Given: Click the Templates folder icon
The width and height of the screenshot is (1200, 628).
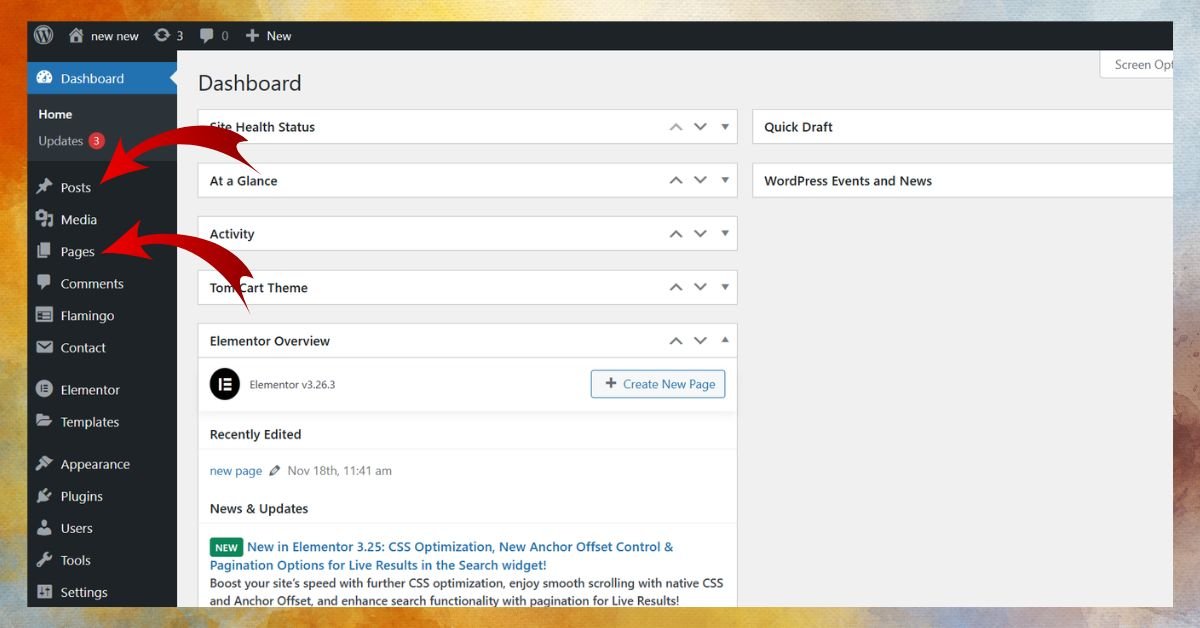Looking at the screenshot, I should coord(44,421).
